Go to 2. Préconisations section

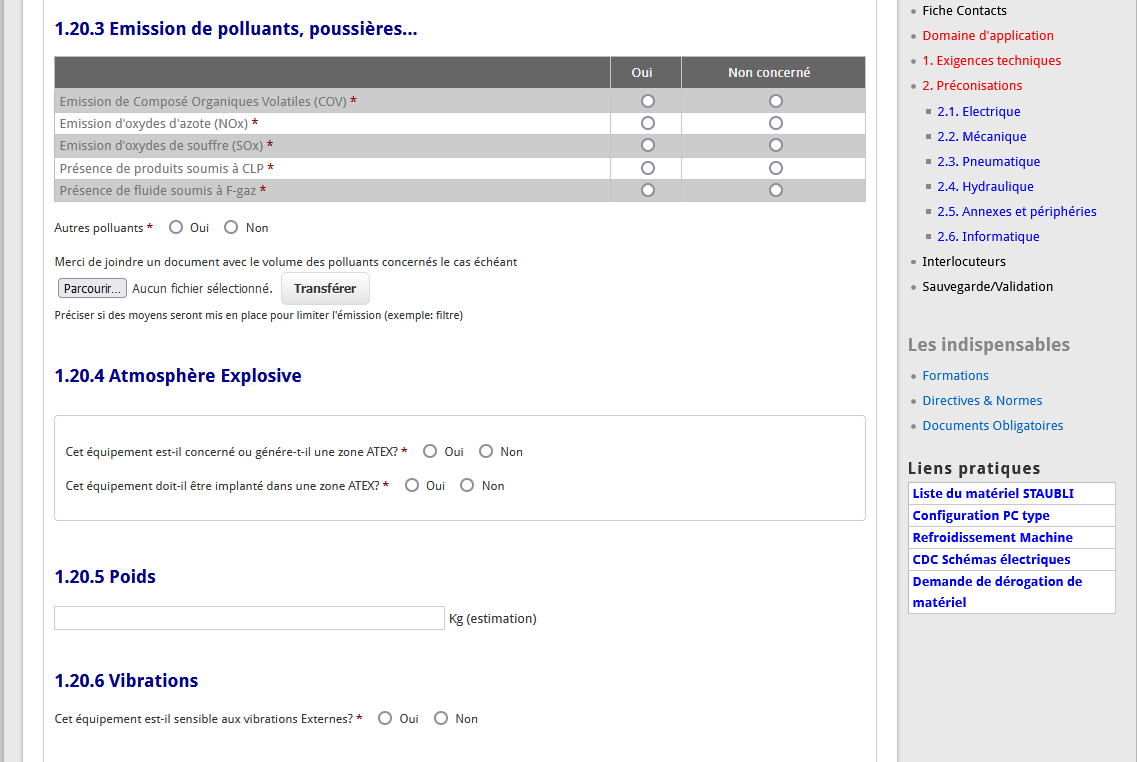972,86
